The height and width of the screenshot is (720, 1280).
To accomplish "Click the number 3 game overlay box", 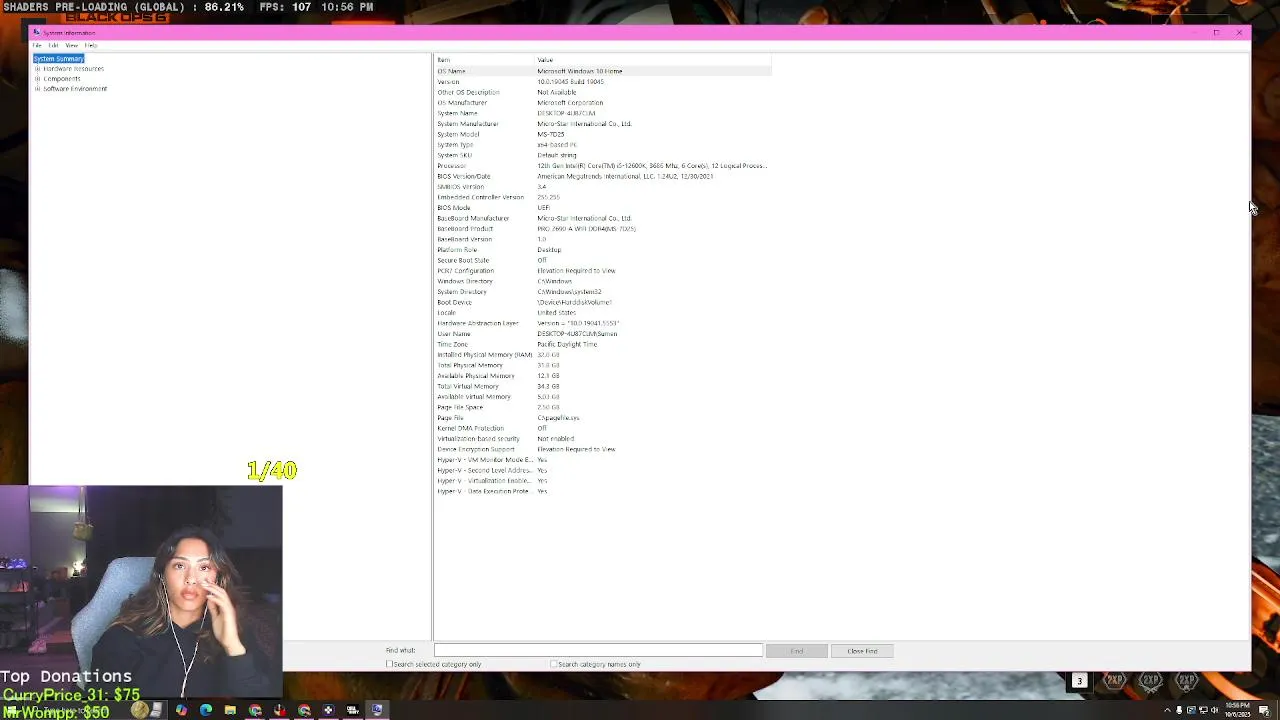I will tap(1079, 681).
